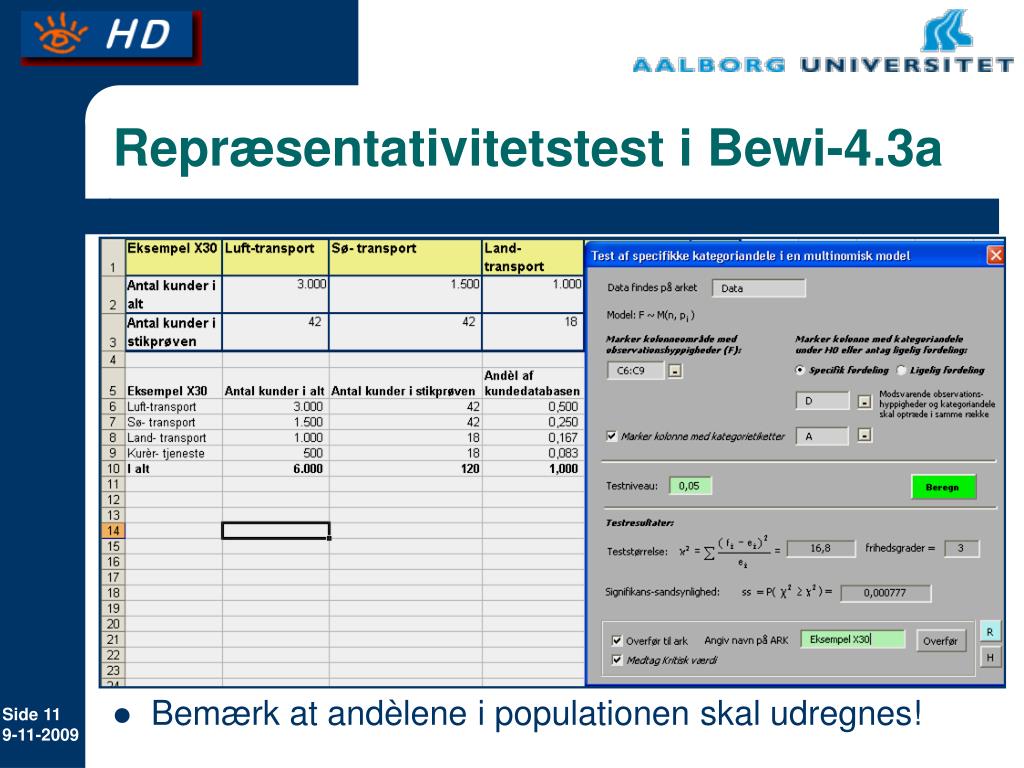Click the total 6.000 cell
The image size is (1024, 768).
tap(276, 469)
